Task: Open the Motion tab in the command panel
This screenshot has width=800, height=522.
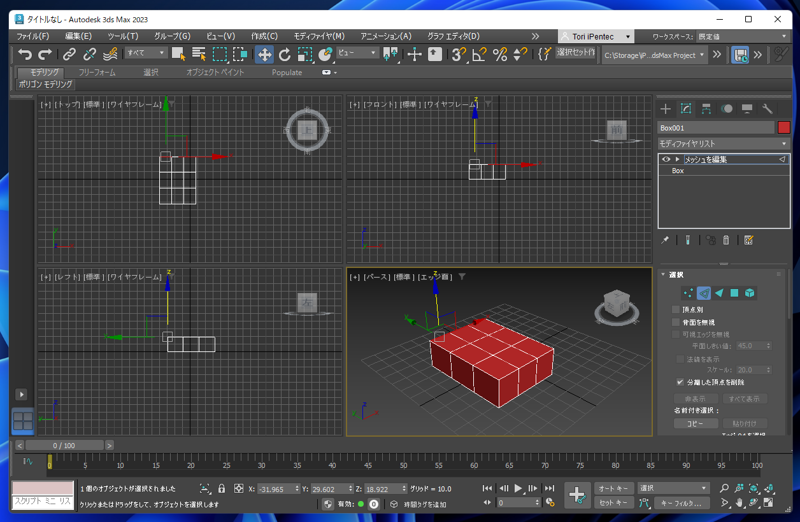Action: coord(727,109)
